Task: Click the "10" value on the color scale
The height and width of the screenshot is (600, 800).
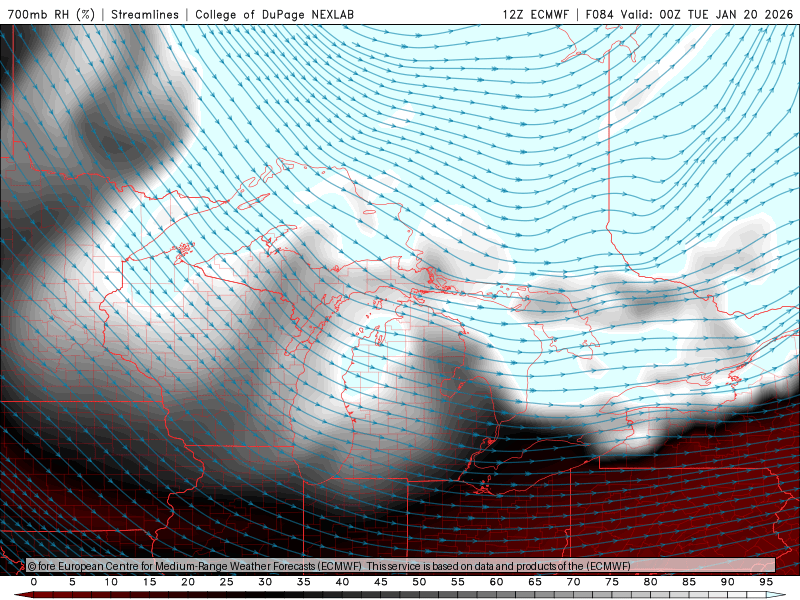Action: (x=111, y=582)
